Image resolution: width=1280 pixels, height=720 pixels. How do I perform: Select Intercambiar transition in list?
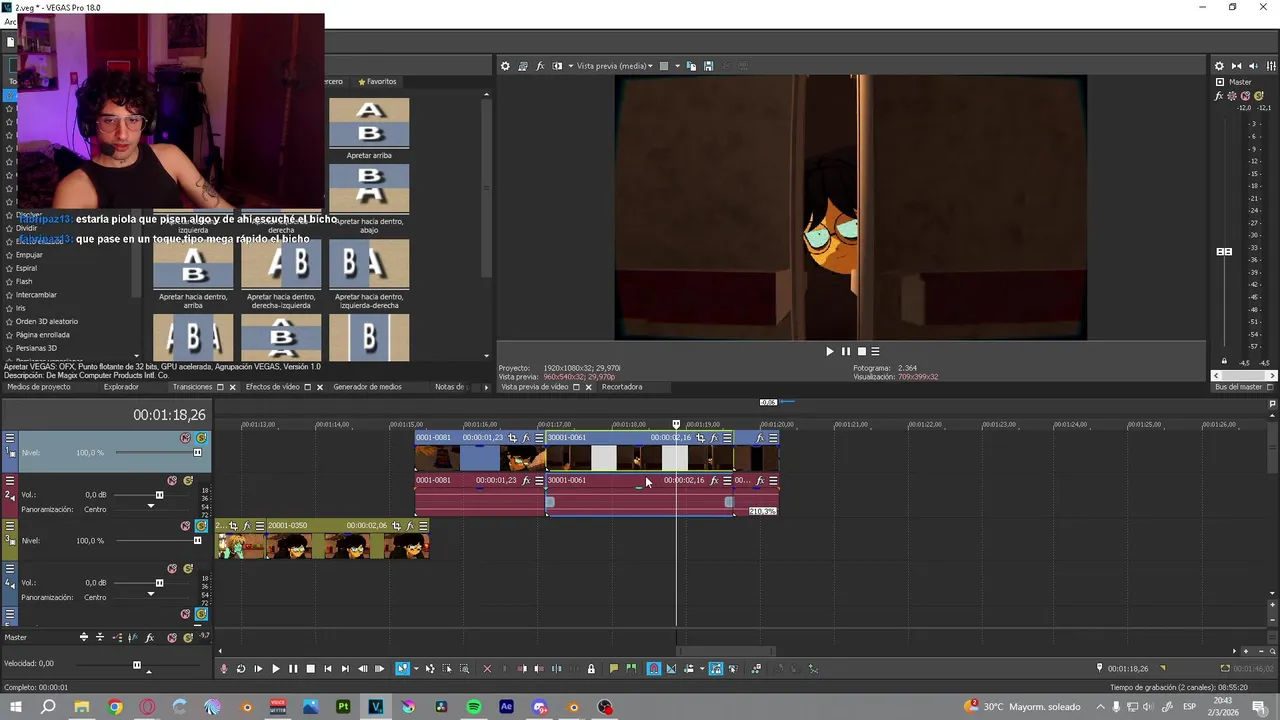click(36, 295)
